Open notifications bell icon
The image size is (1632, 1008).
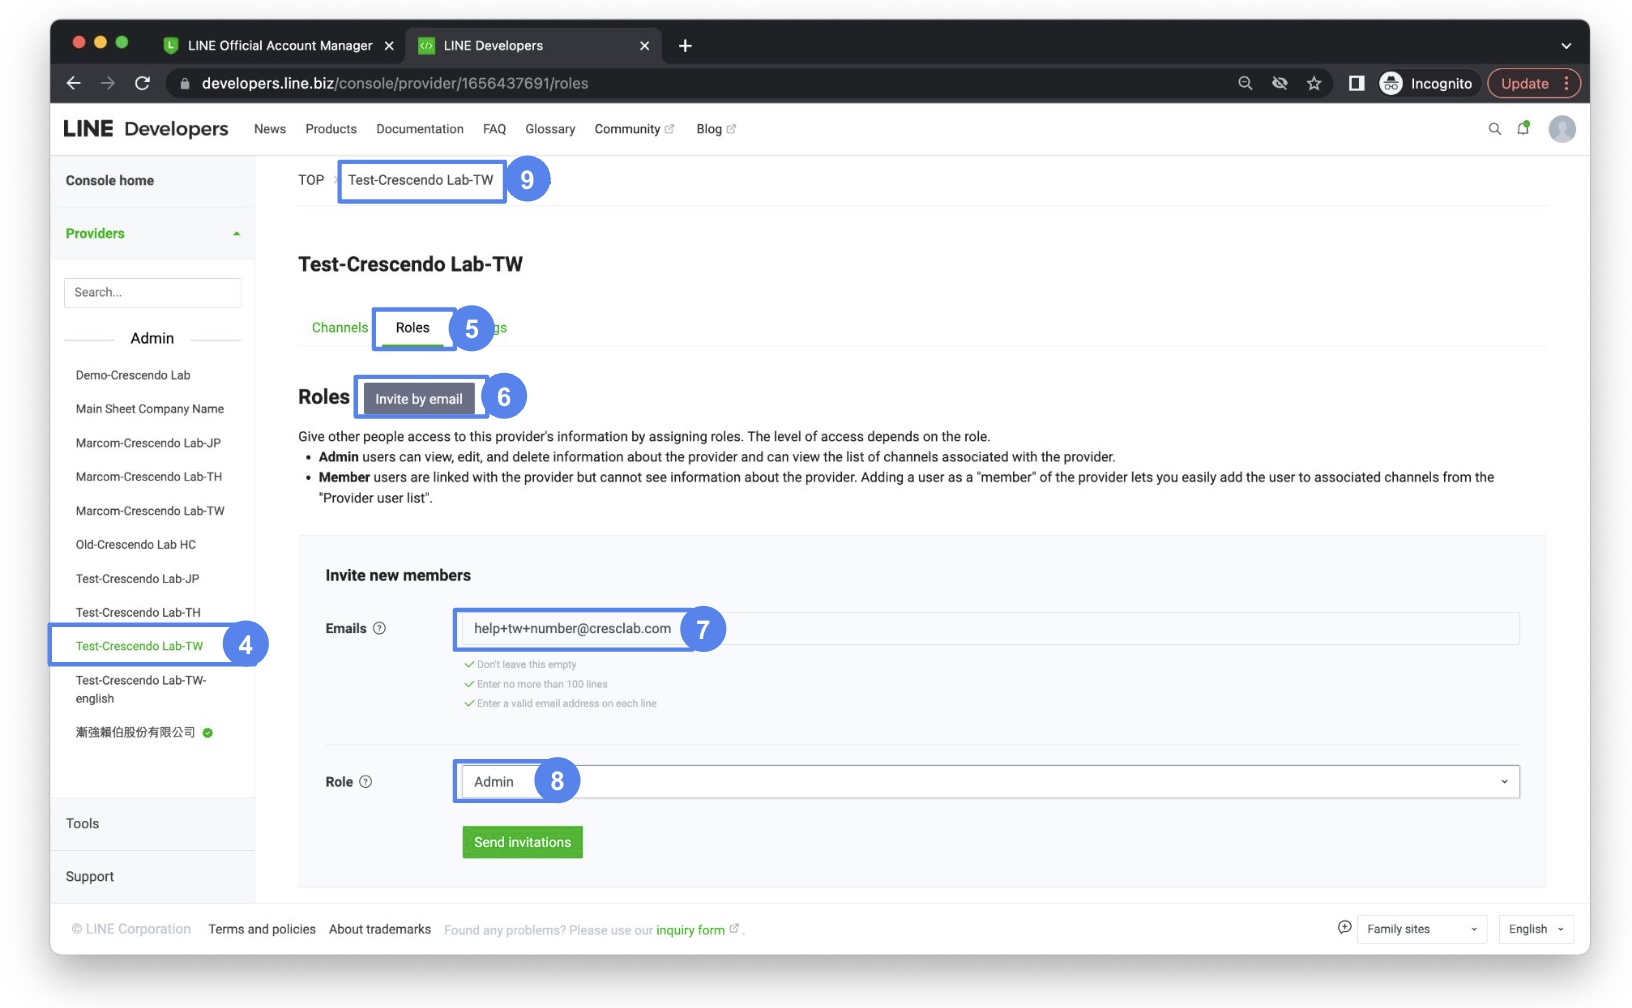(1523, 128)
